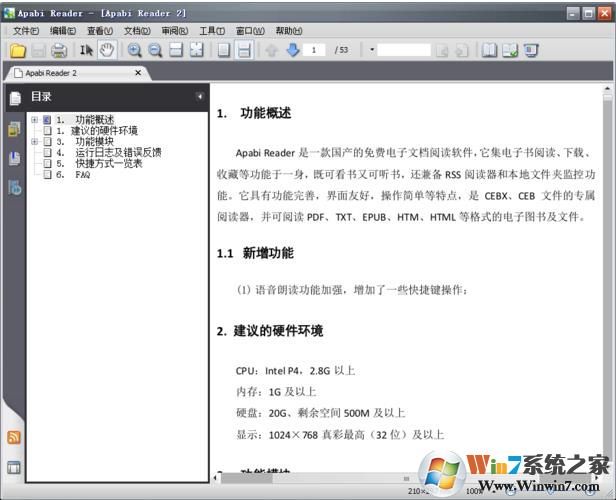Image resolution: width=616 pixels, height=500 pixels.
Task: Click the page number input field
Action: point(314,50)
